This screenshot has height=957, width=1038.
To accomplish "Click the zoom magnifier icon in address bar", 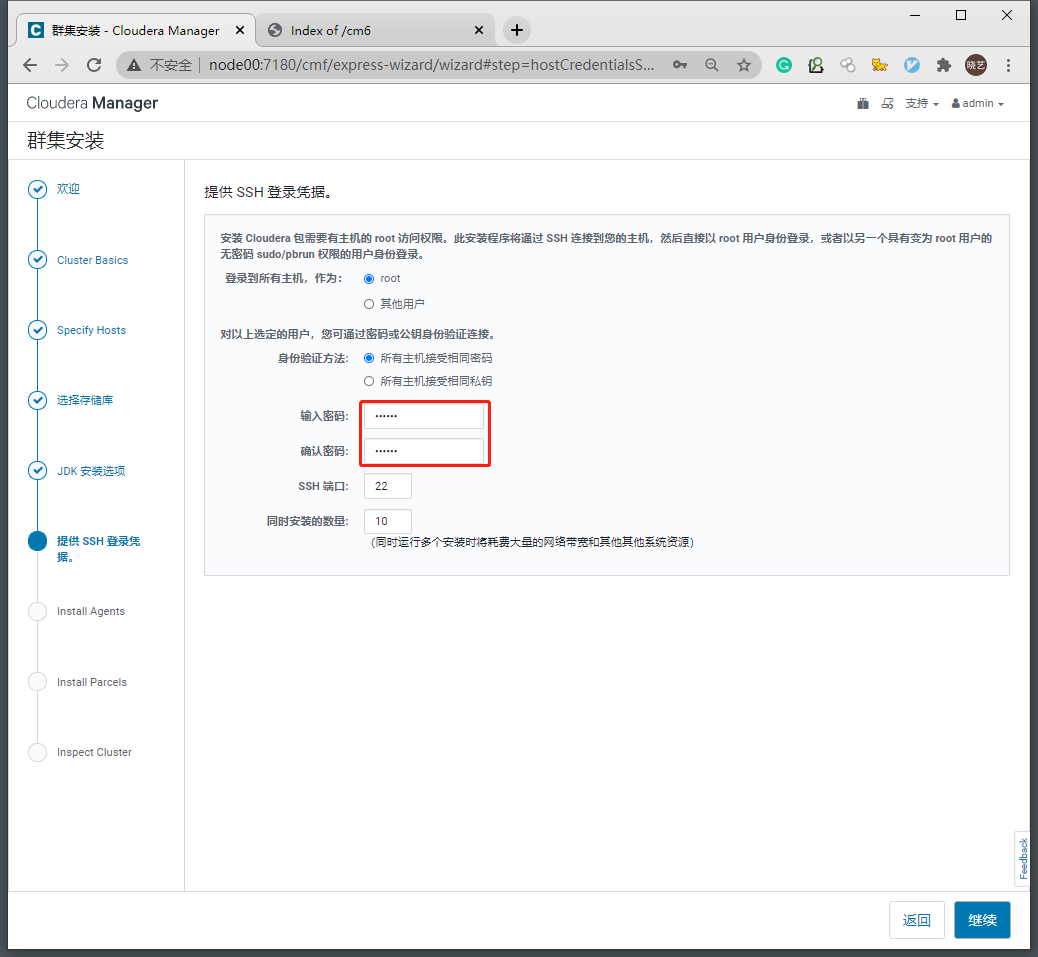I will pos(712,65).
